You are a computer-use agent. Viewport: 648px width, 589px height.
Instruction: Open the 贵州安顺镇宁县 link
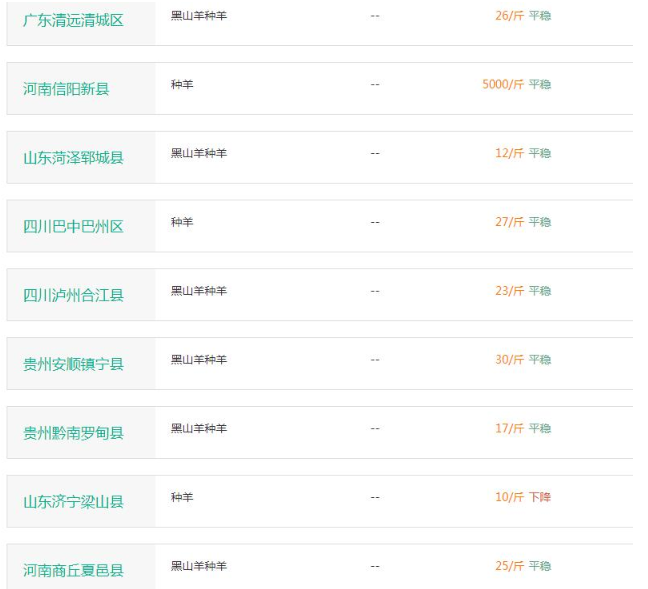click(x=73, y=365)
